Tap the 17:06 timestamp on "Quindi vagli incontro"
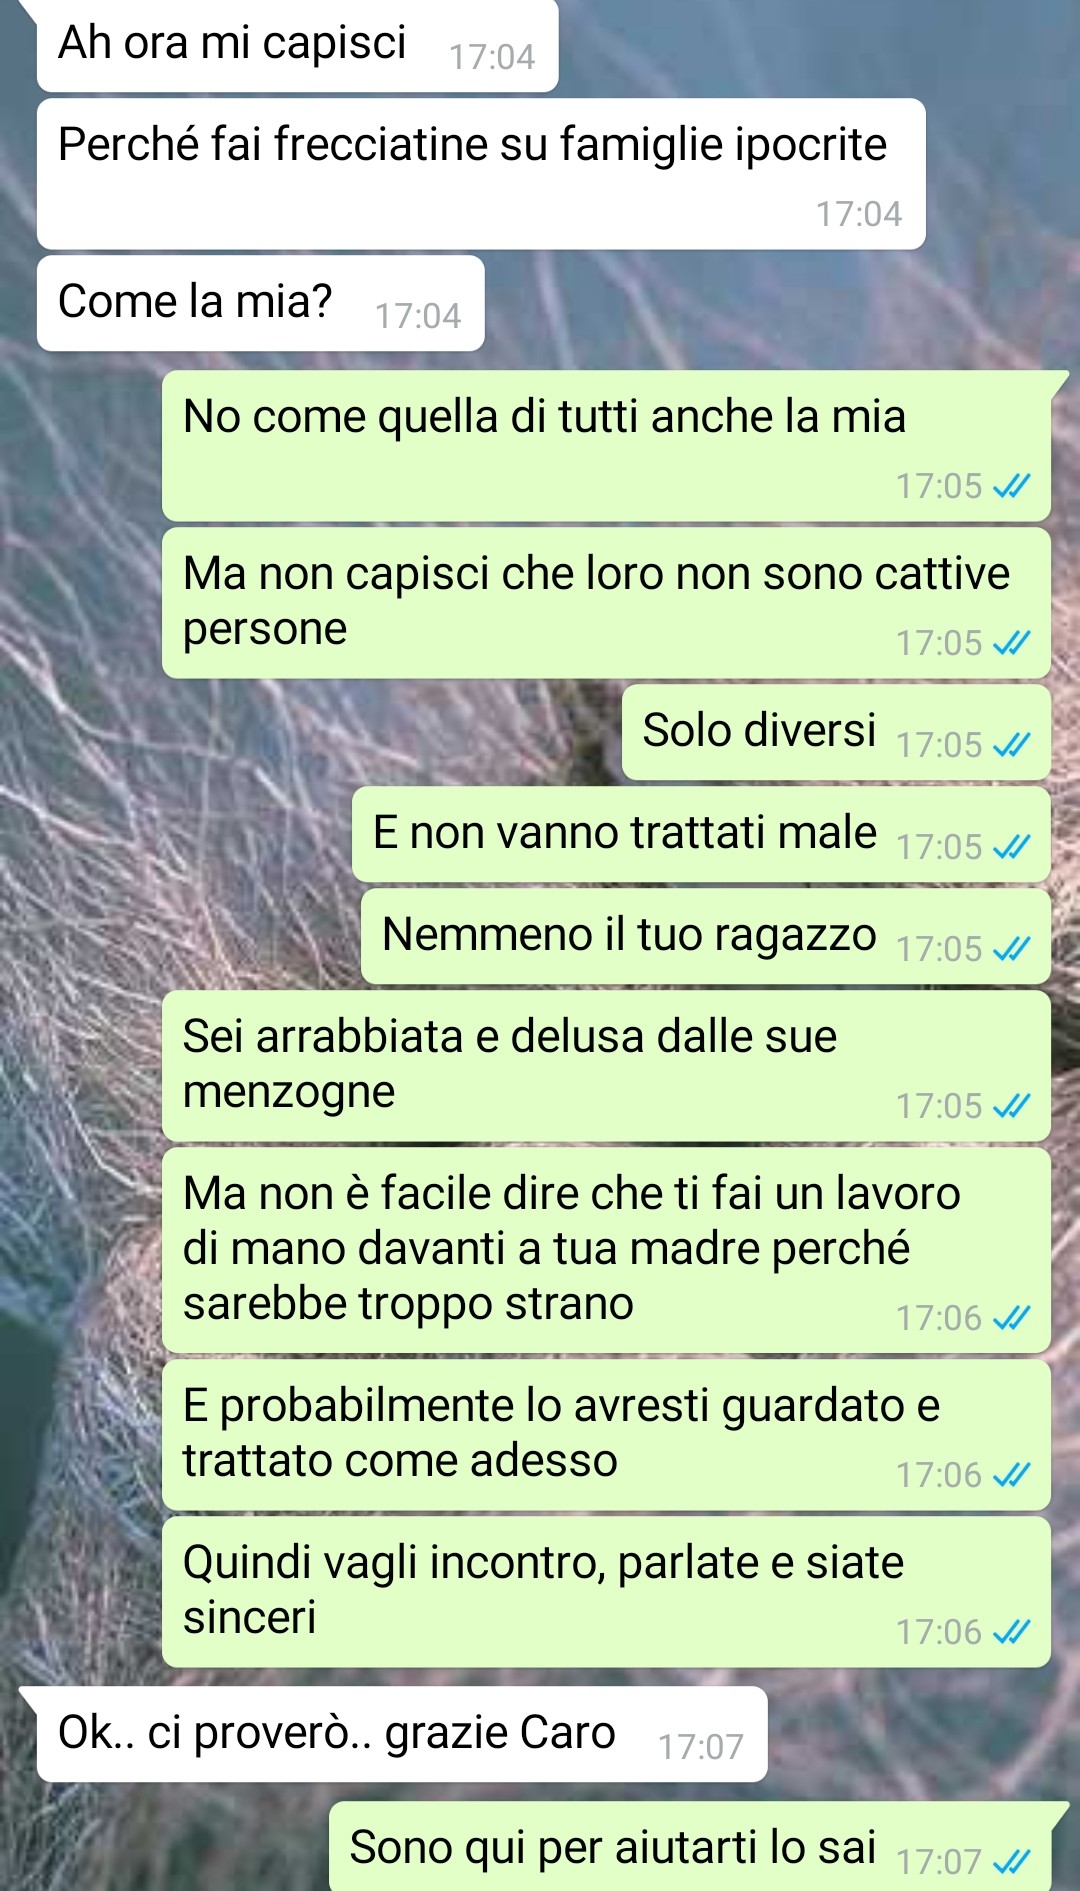The width and height of the screenshot is (1080, 1891). (x=938, y=1632)
